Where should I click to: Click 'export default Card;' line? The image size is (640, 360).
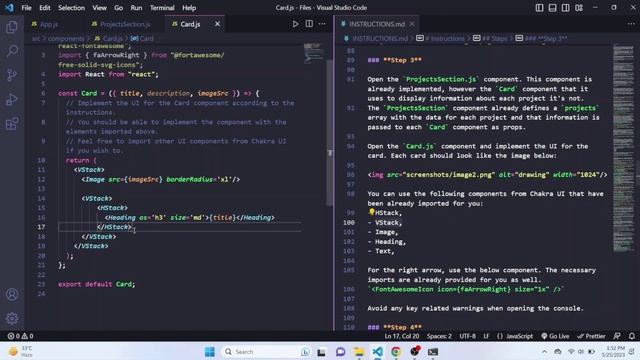[x=96, y=284]
